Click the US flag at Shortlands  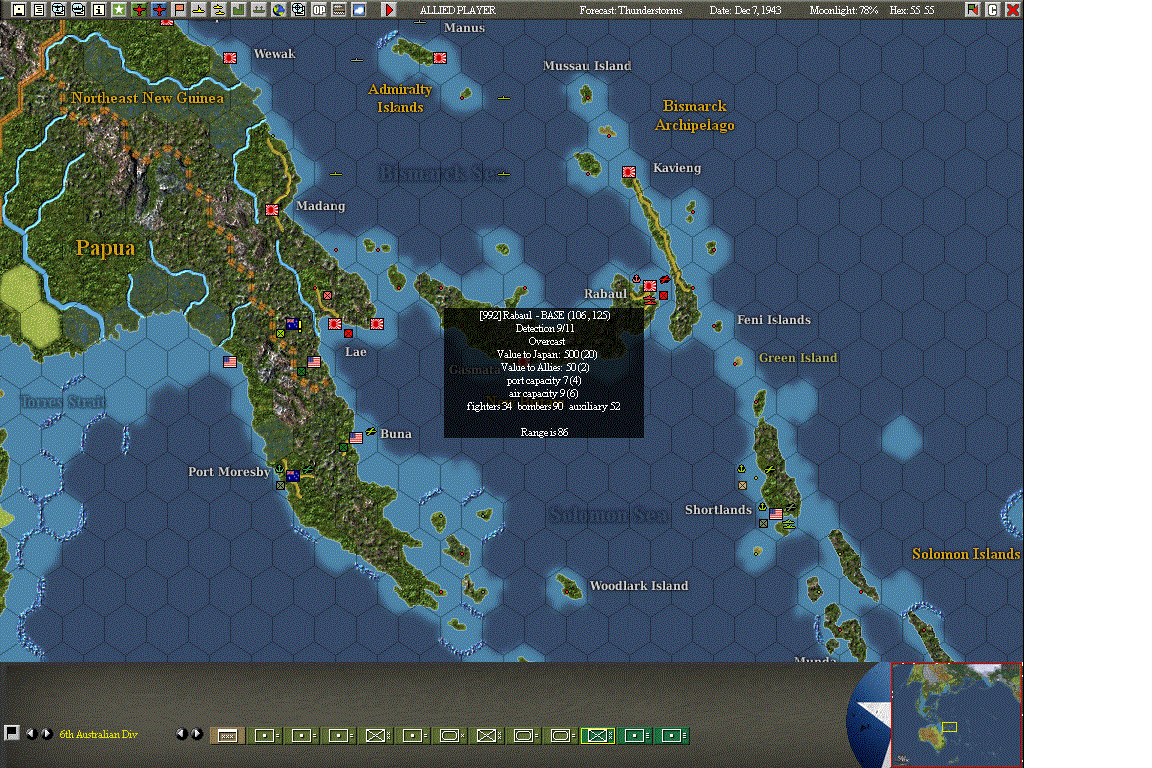776,514
